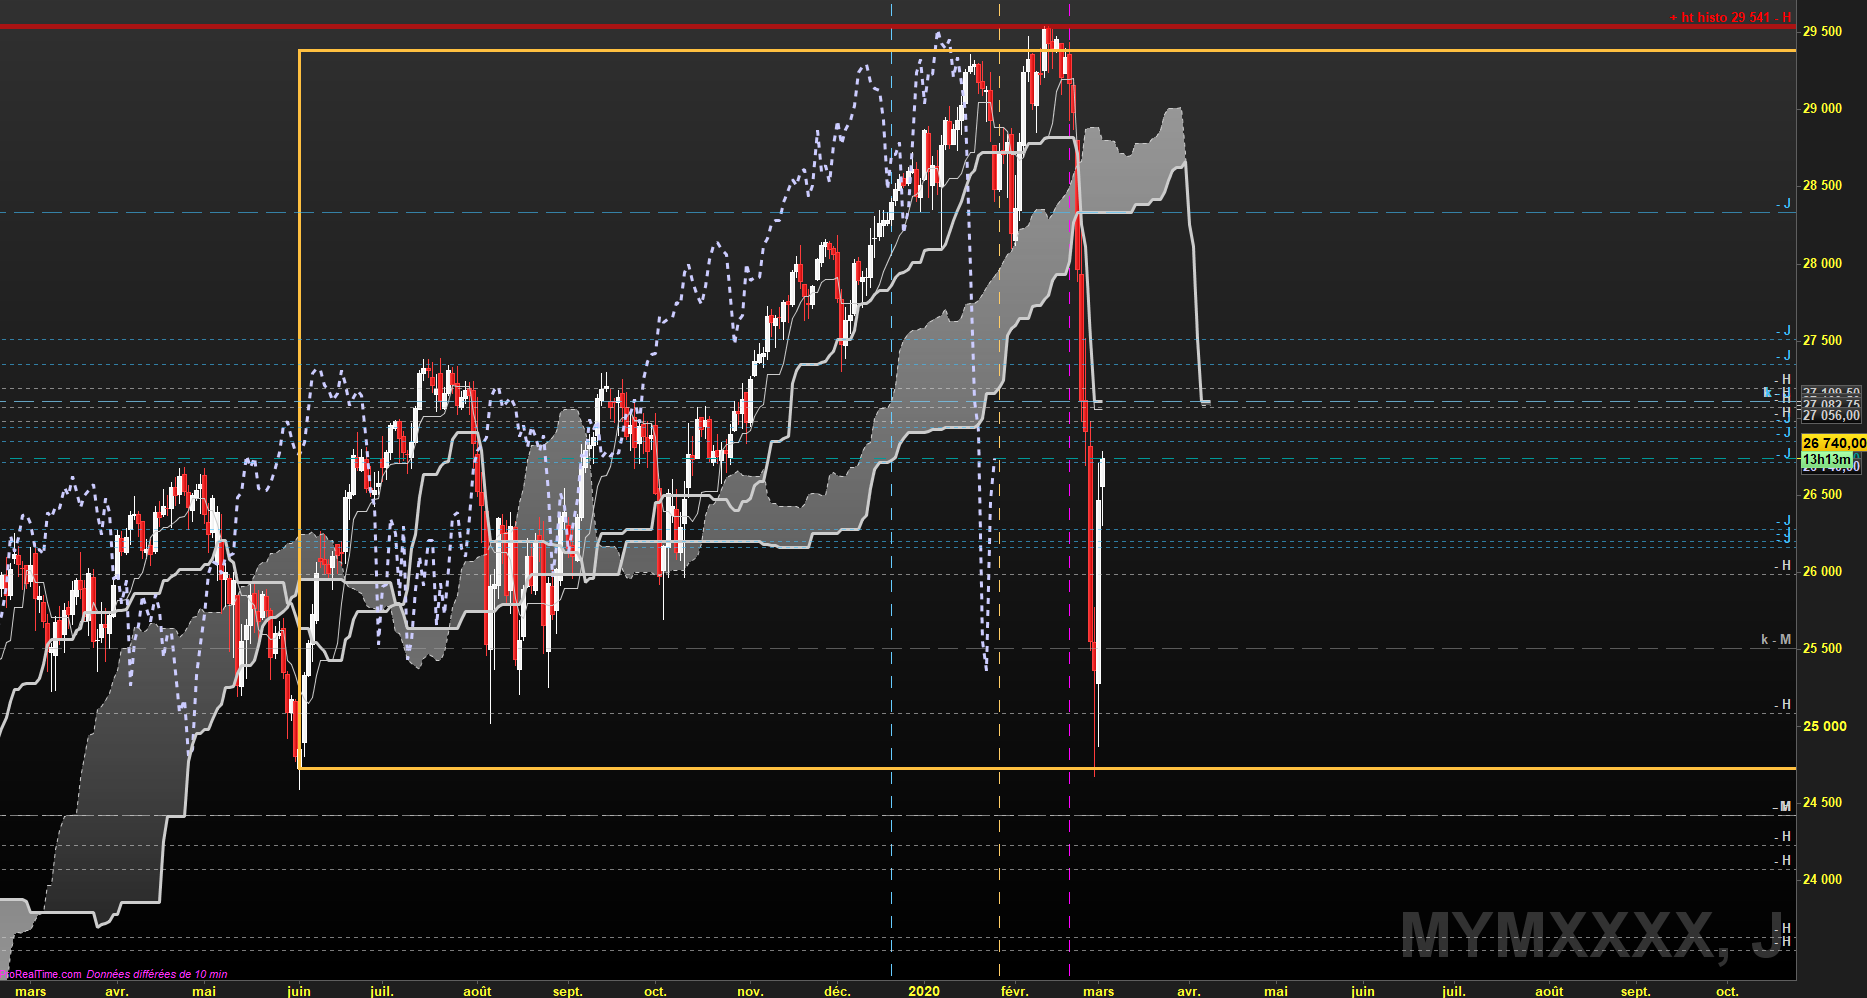The height and width of the screenshot is (998, 1867).
Task: Click the 27 056,00 price tag
Action: click(x=1831, y=416)
